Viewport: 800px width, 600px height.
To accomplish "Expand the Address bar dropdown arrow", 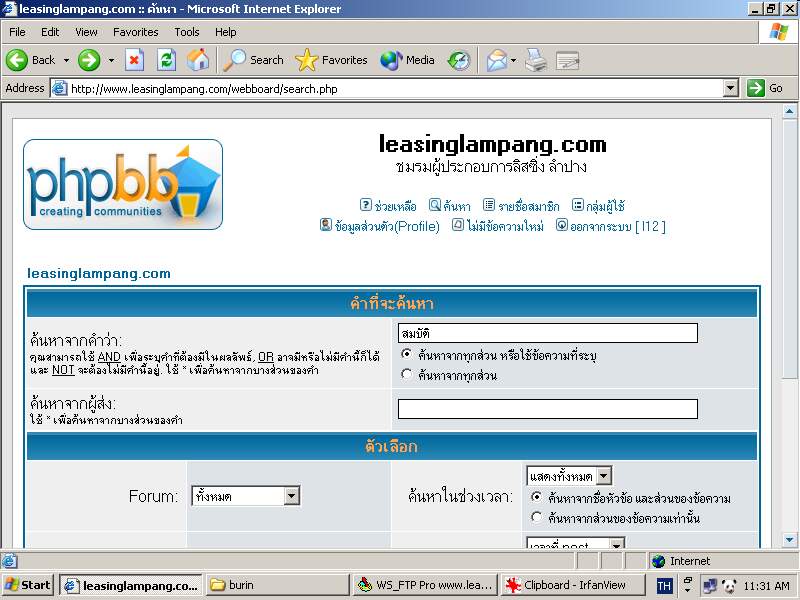I will [730, 88].
